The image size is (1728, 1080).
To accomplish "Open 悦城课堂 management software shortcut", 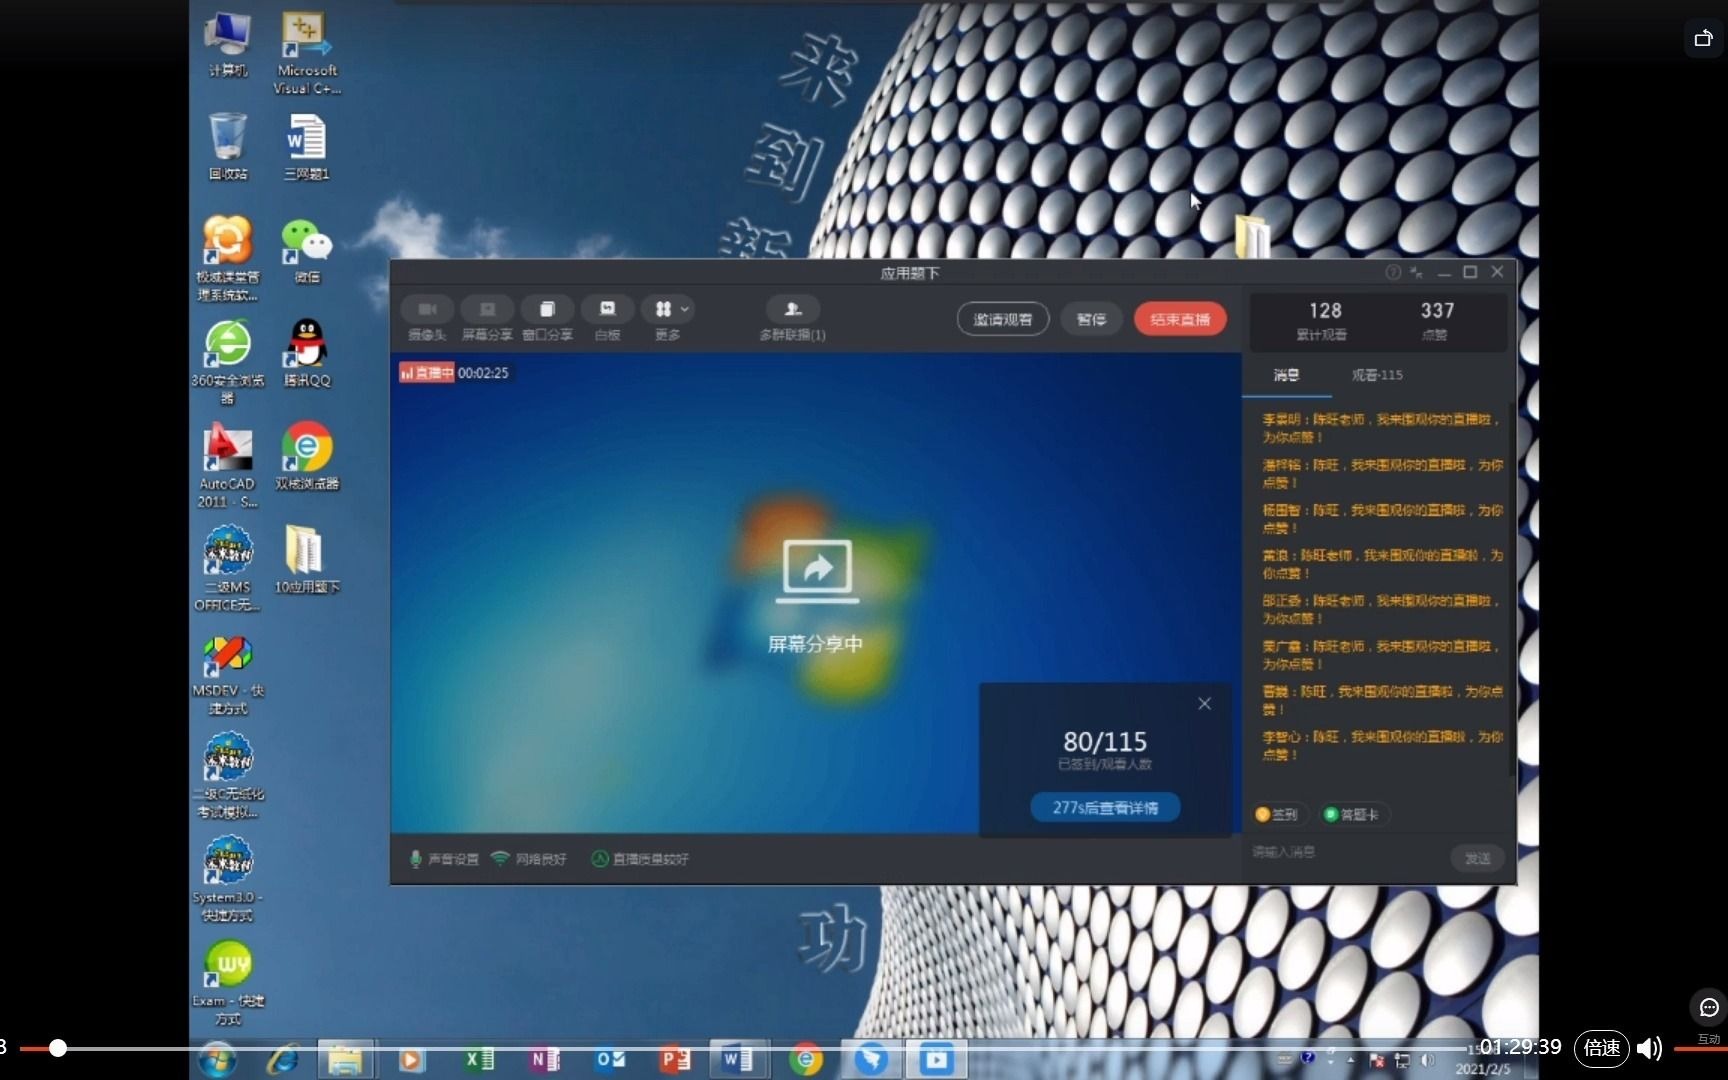I will pyautogui.click(x=228, y=258).
